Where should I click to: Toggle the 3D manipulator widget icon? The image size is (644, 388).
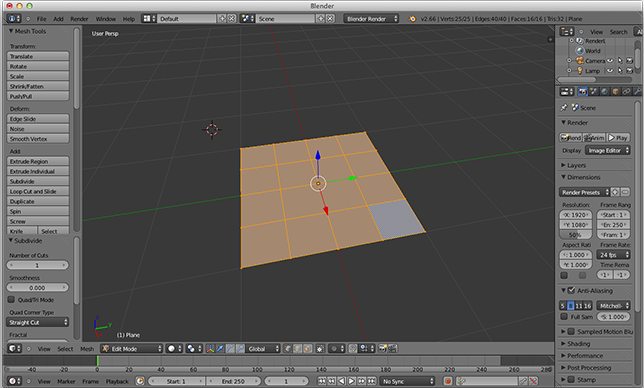tap(210, 349)
